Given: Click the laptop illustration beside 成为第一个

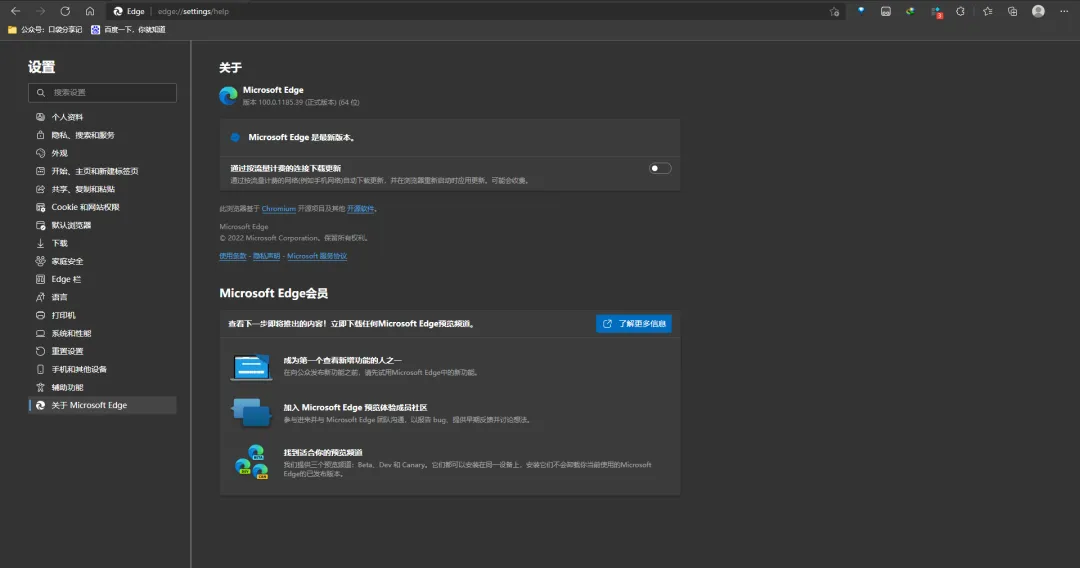Looking at the screenshot, I should point(251,367).
